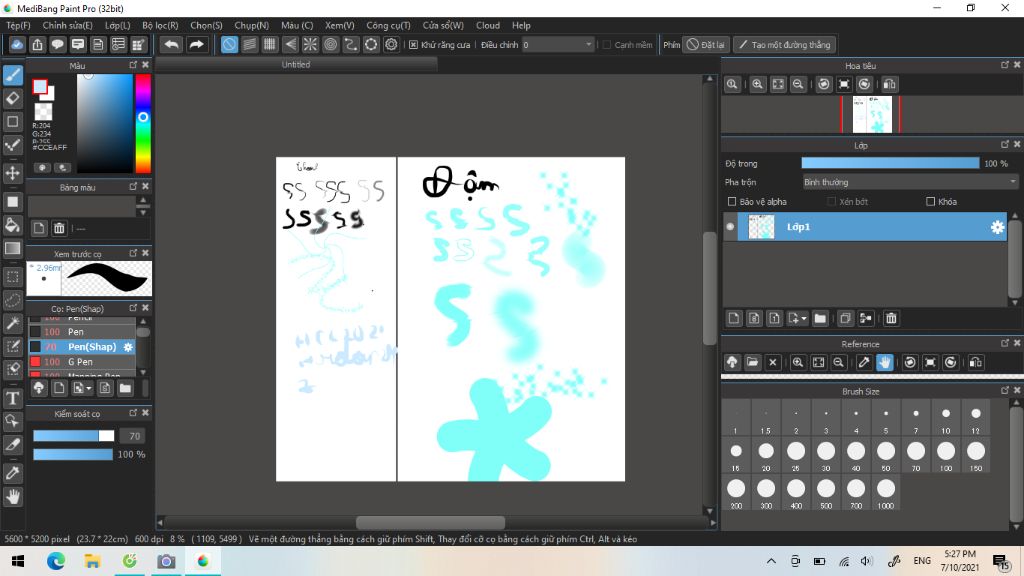Select the Bucket fill tool
1024x576 pixels.
coord(12,225)
